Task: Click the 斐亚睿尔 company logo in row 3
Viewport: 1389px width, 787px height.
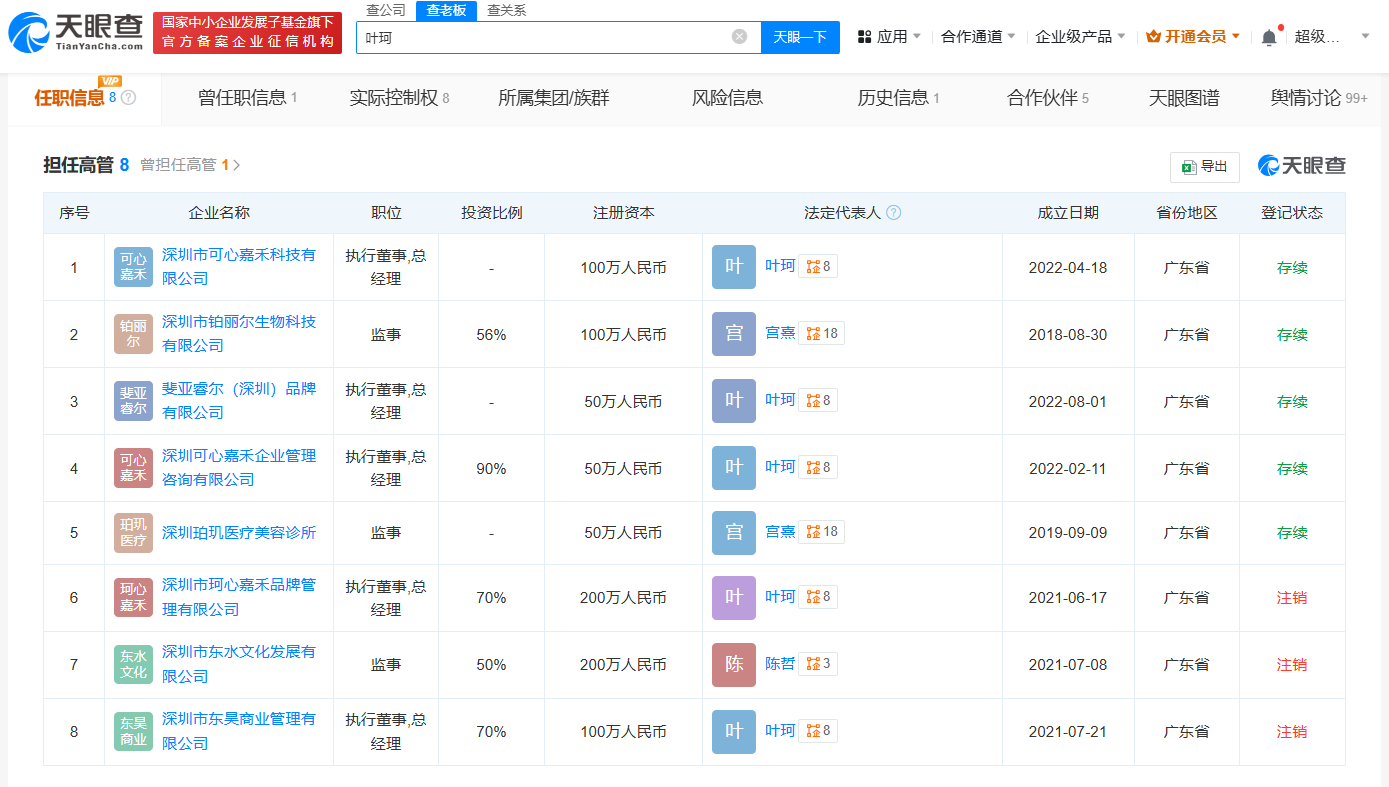Action: (x=134, y=401)
